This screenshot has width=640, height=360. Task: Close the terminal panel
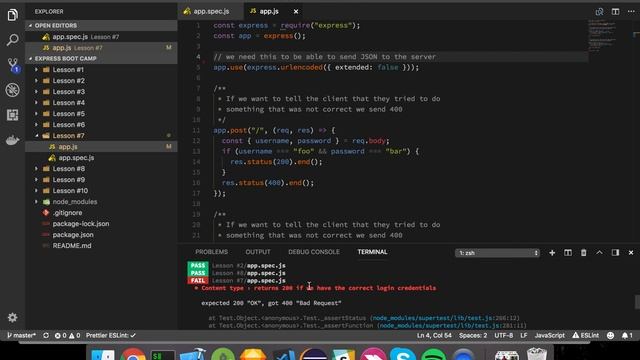point(631,253)
